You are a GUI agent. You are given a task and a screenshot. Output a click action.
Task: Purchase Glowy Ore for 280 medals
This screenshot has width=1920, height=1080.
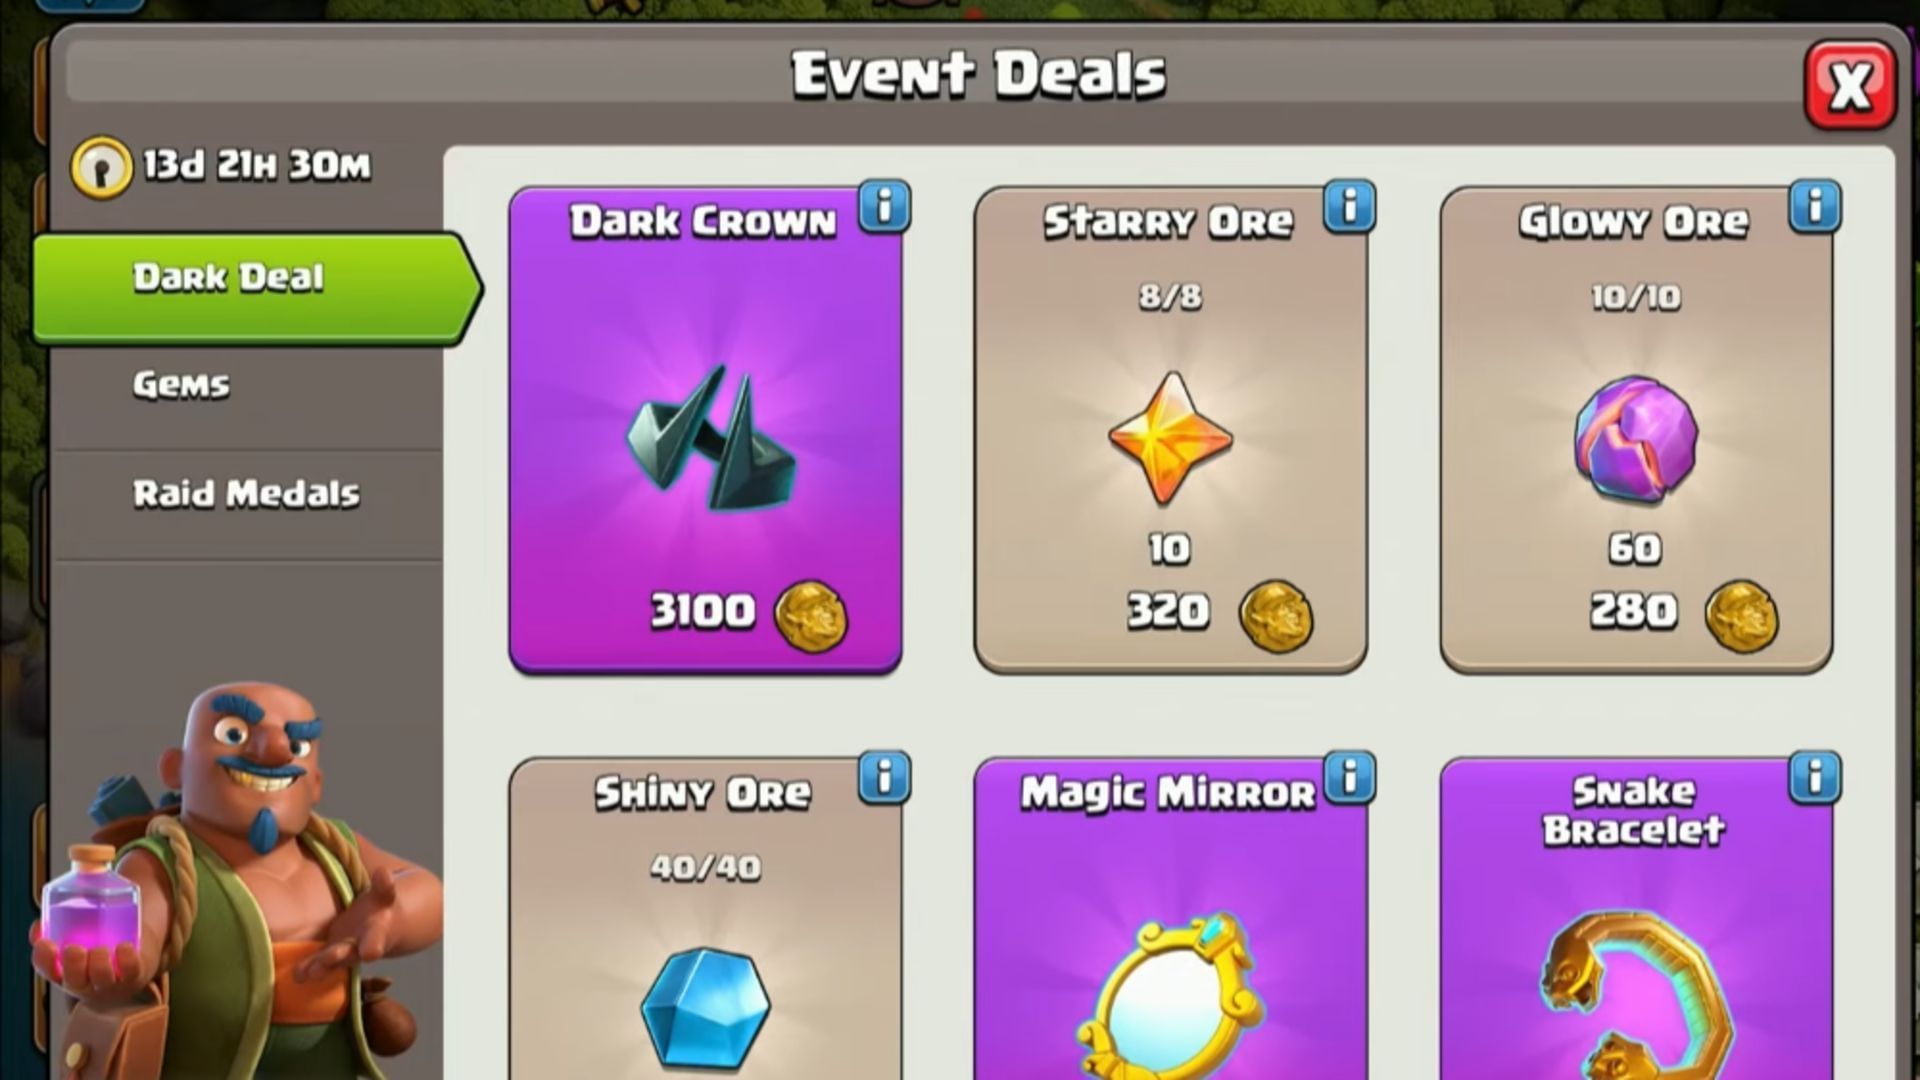point(1685,612)
